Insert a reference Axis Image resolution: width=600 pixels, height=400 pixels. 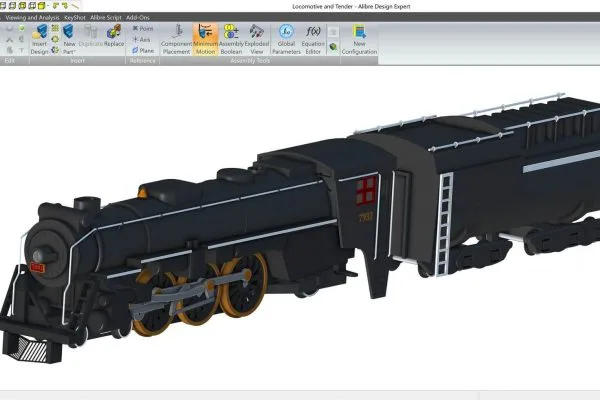pos(142,39)
